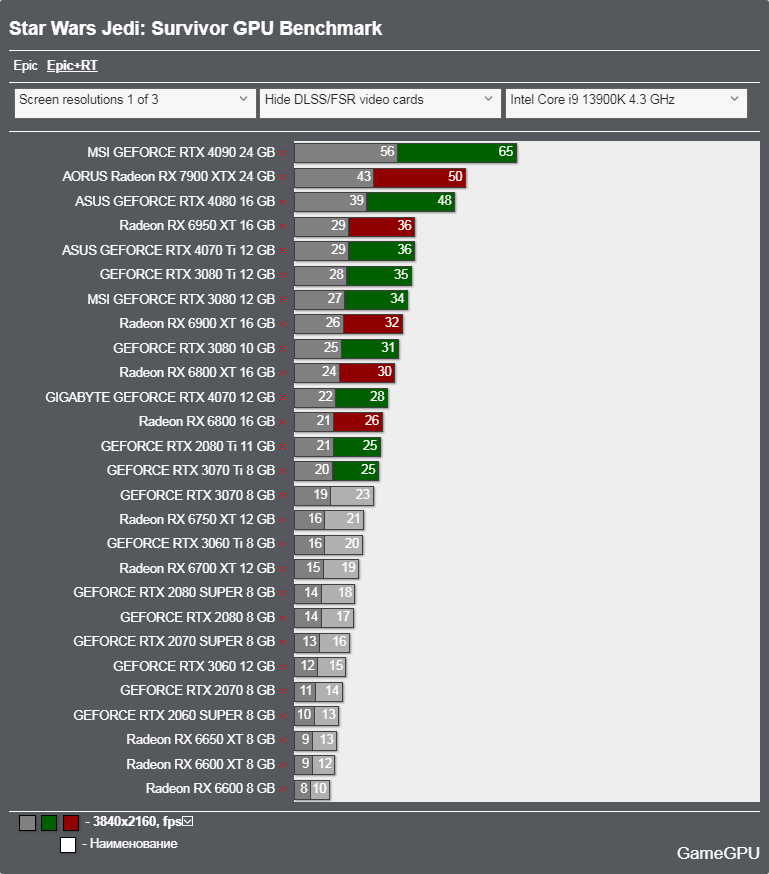Remove GEFORCE RTX 3060 Ti 8 GB via red X

[283, 545]
